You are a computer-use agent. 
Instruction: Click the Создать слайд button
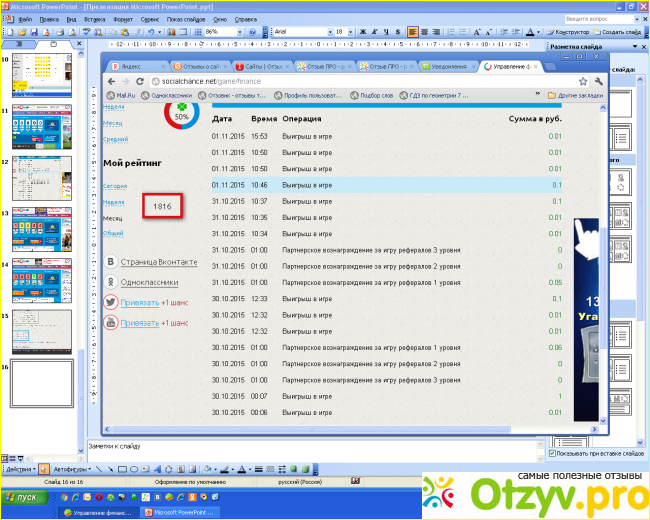[617, 32]
